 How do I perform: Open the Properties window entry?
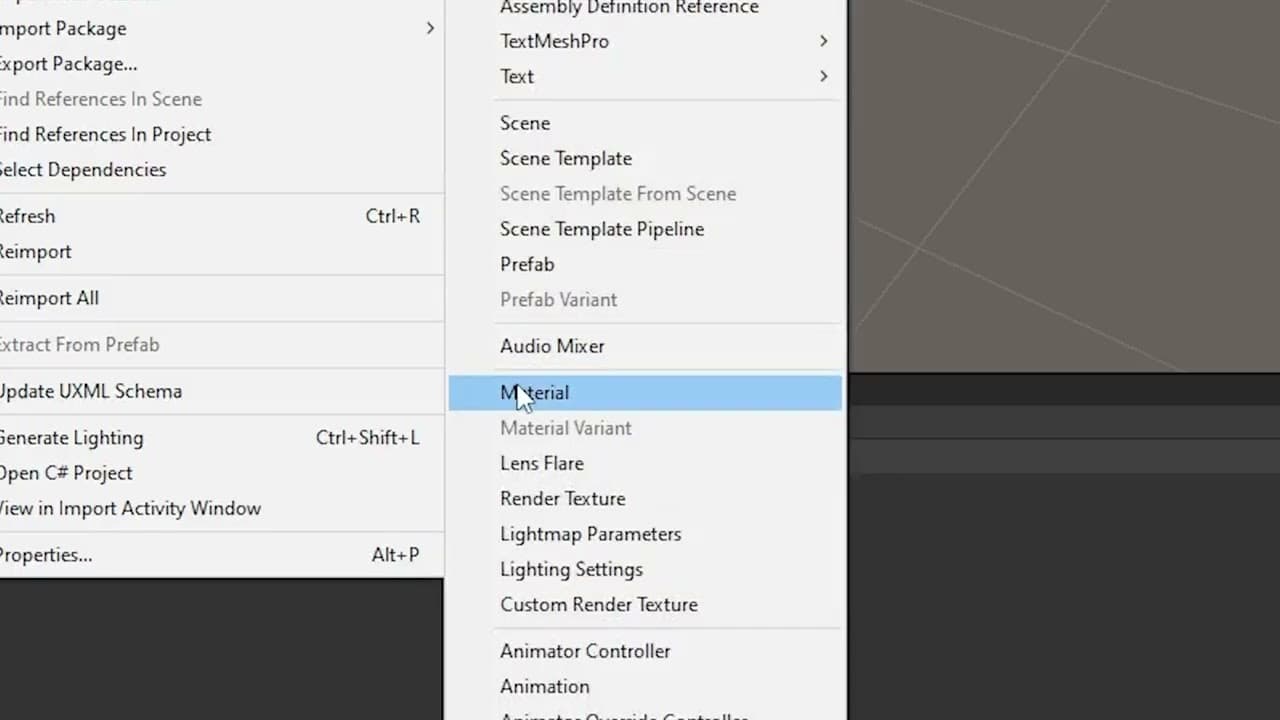tap(46, 555)
